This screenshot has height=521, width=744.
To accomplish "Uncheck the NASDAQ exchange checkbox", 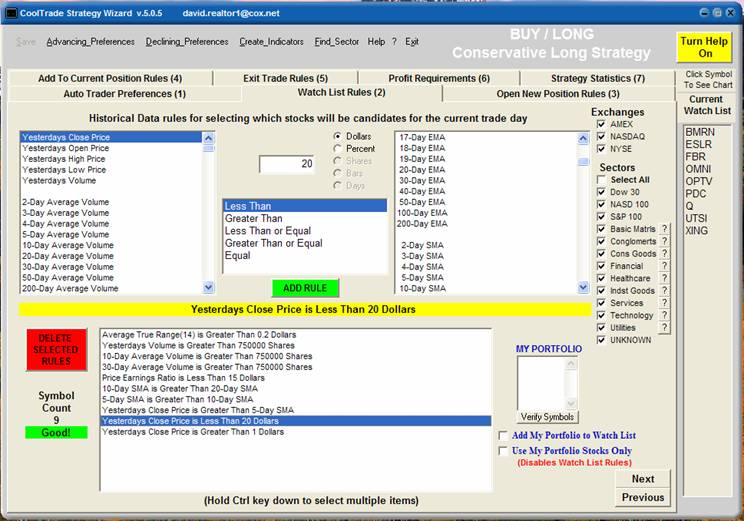I will pyautogui.click(x=601, y=136).
